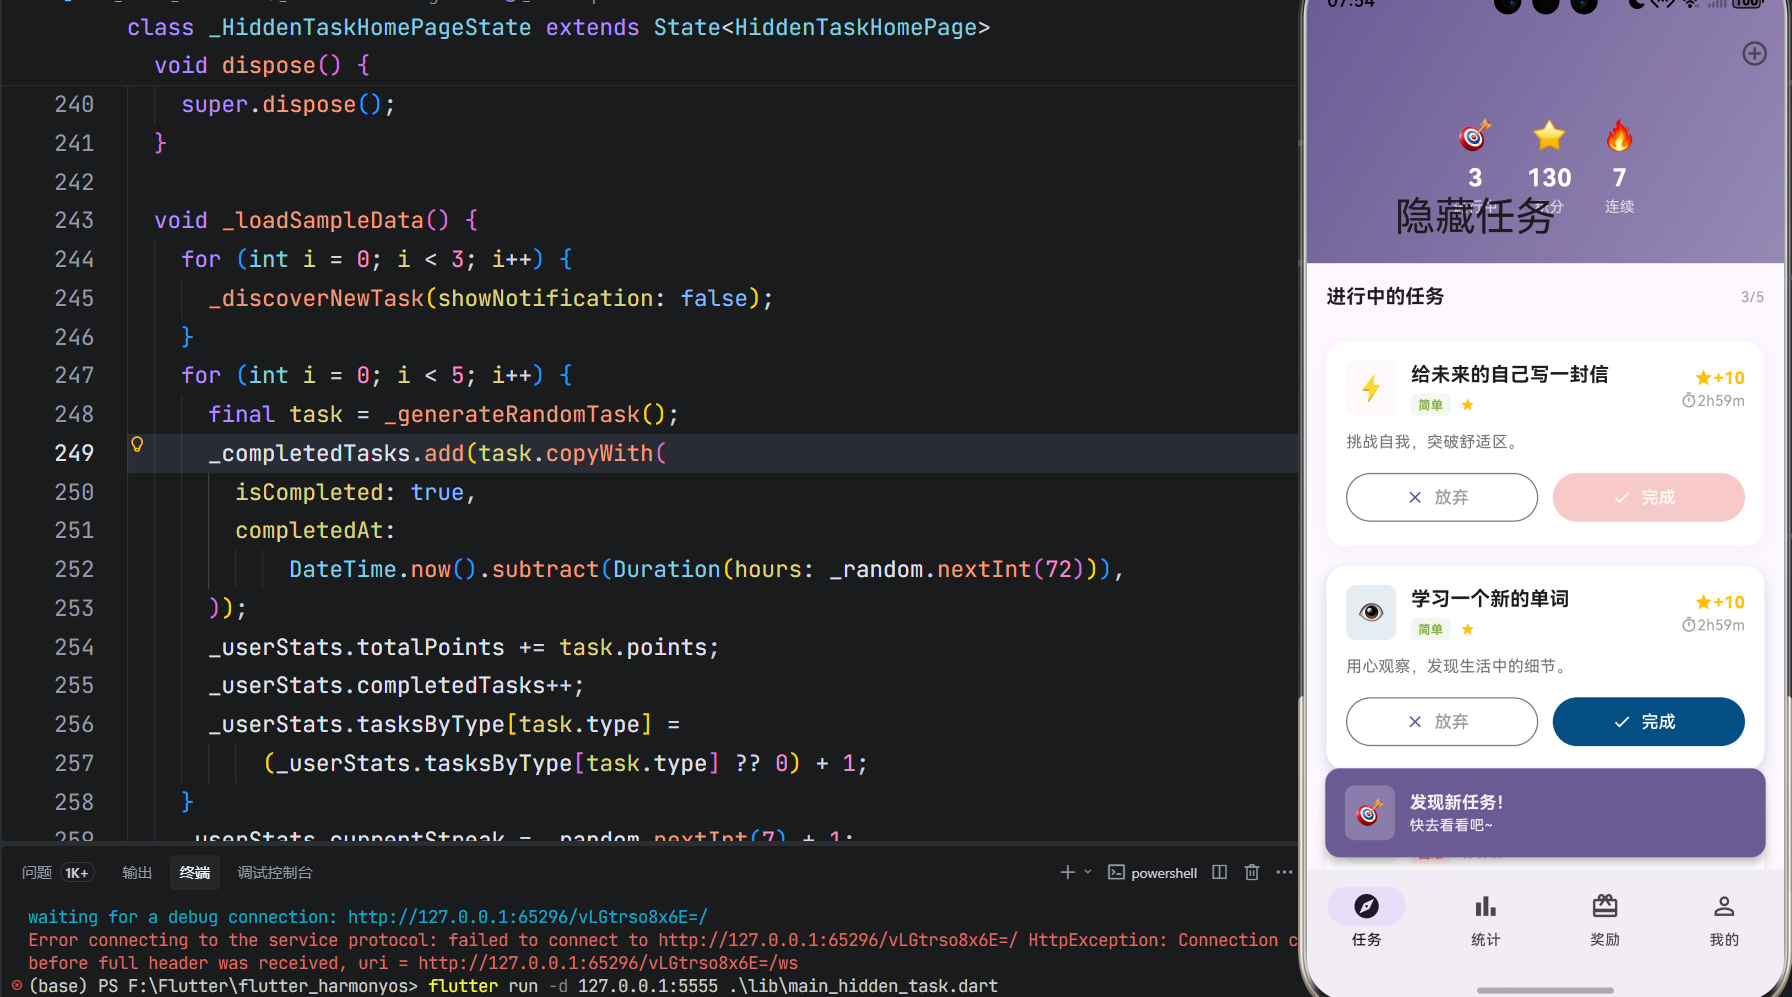Click the 3/5 task progress counter
The height and width of the screenshot is (997, 1792).
coord(1752,297)
